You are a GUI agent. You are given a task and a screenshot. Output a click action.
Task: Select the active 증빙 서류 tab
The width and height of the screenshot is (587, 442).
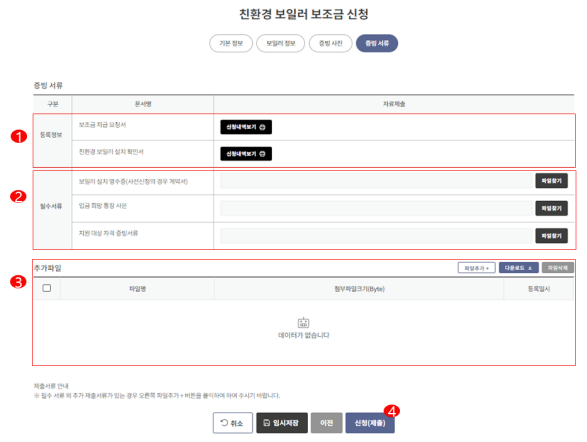pos(377,43)
